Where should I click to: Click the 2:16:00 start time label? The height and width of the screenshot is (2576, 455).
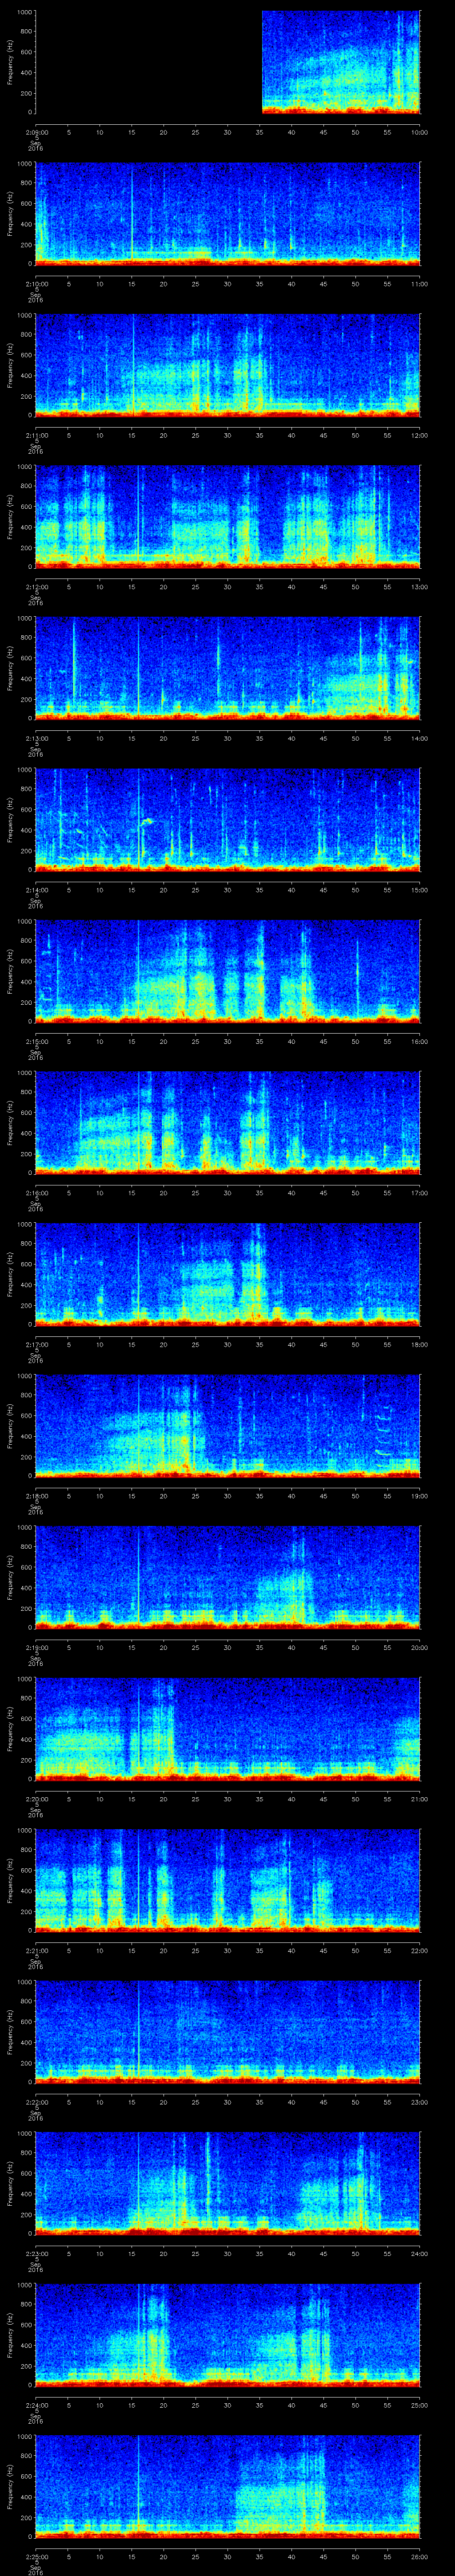(x=36, y=1192)
